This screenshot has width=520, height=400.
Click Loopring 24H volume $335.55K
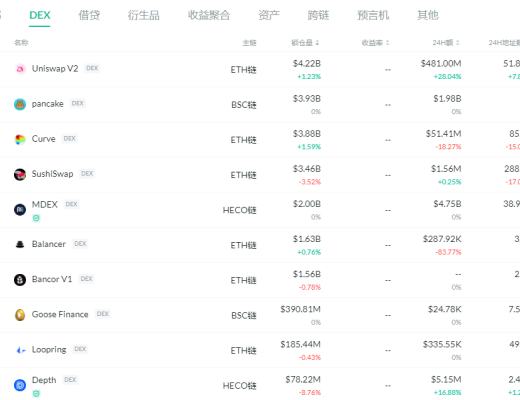[442, 344]
